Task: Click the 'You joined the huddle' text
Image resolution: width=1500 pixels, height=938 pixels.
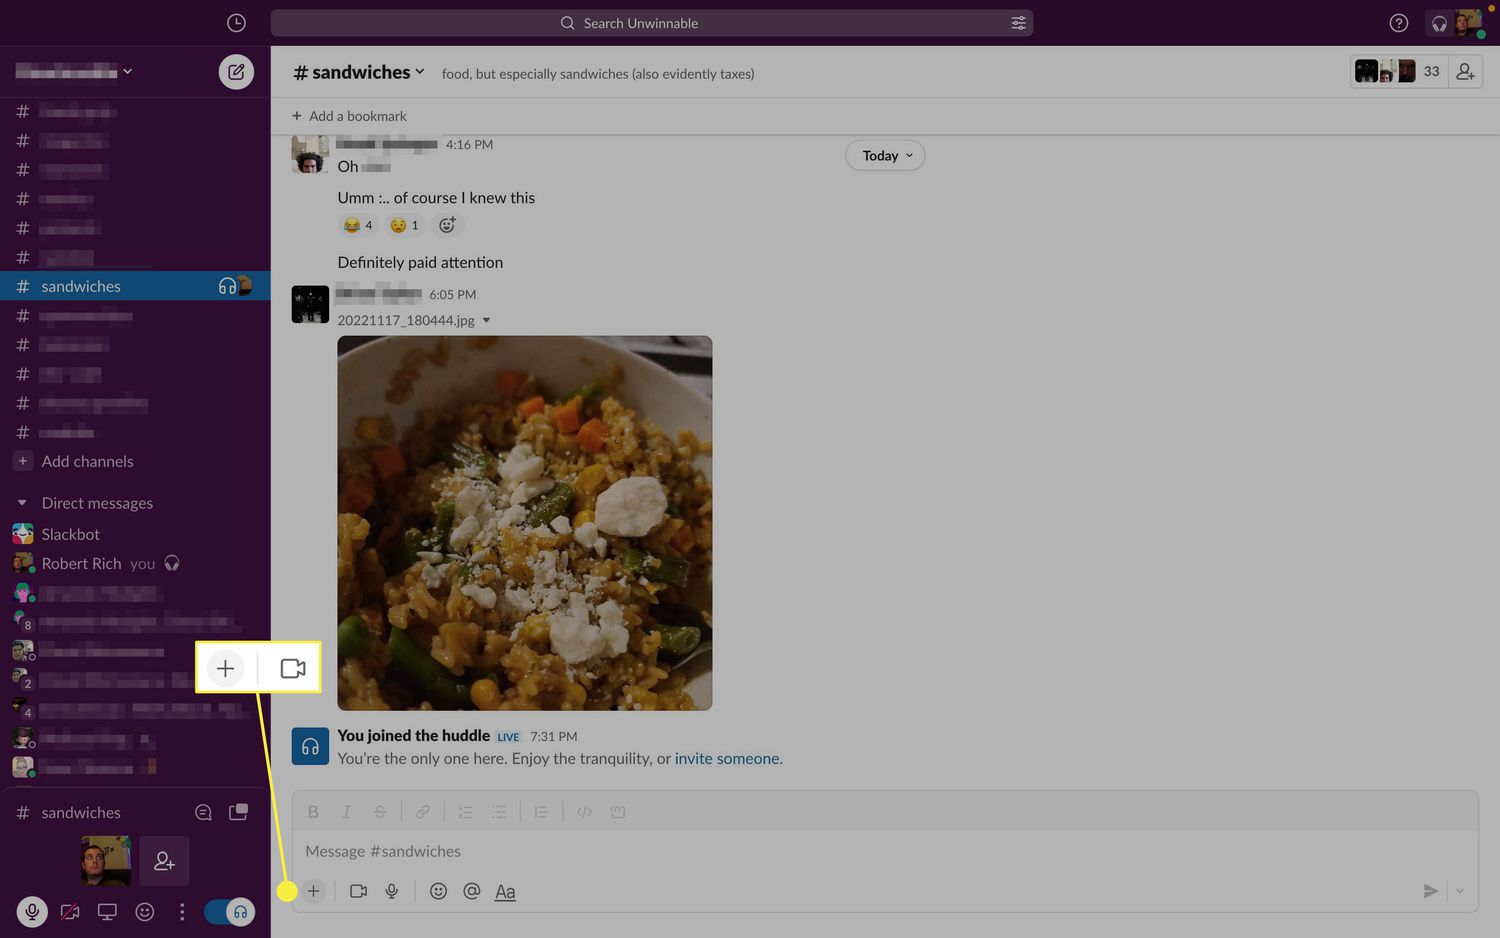Action: (413, 735)
